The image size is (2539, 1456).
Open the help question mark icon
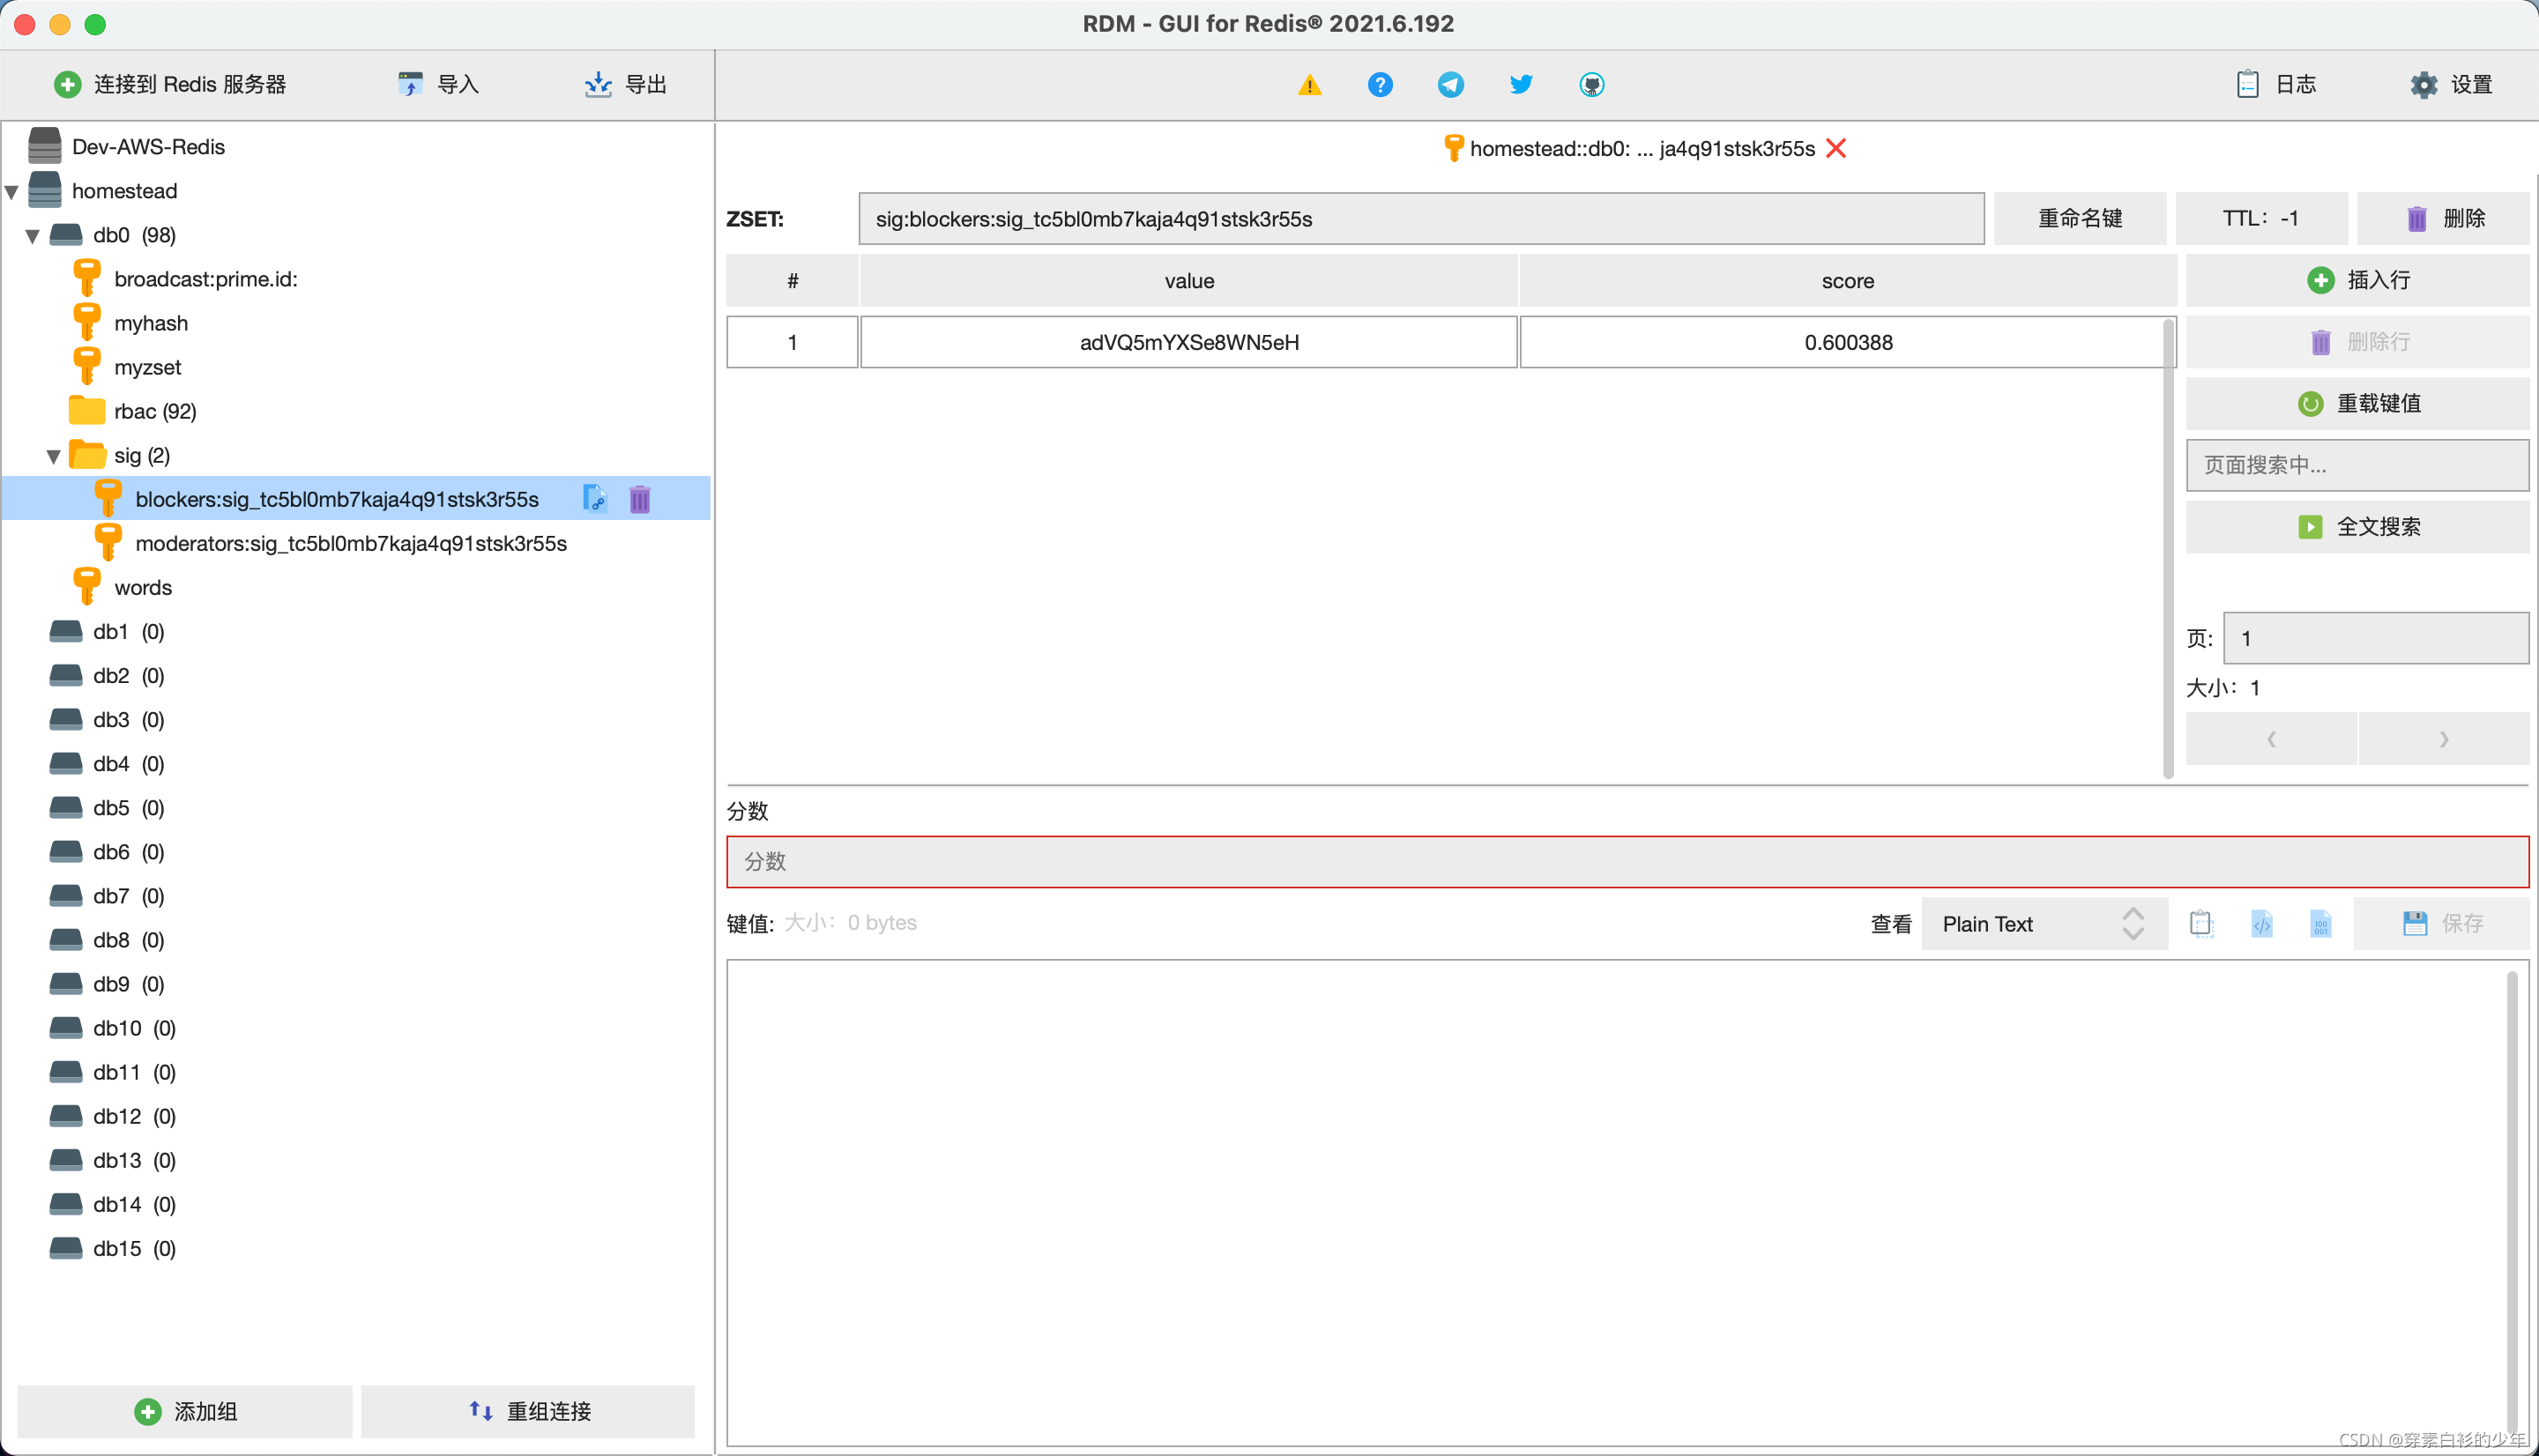(x=1380, y=84)
